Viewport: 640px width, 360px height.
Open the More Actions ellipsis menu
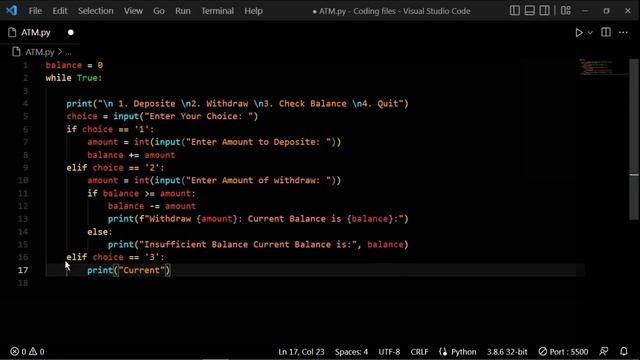(x=623, y=32)
